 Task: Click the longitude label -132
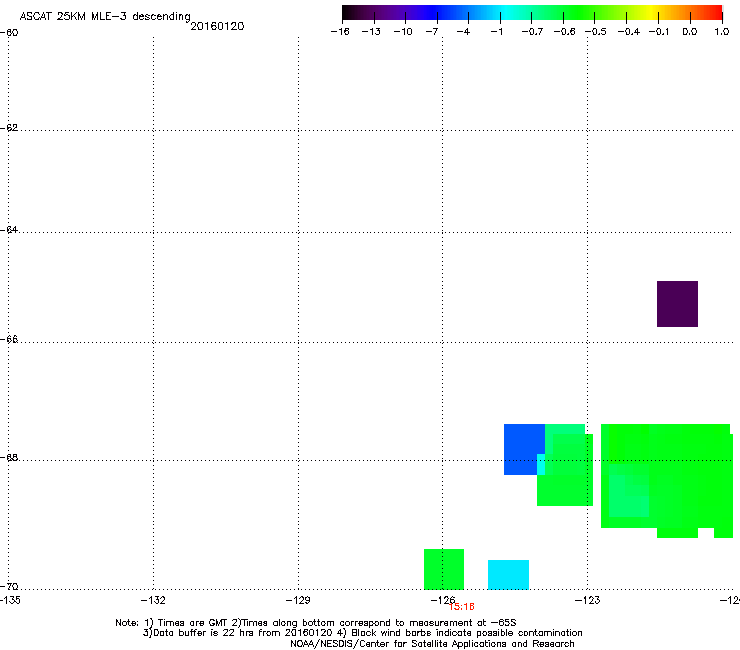(153, 600)
